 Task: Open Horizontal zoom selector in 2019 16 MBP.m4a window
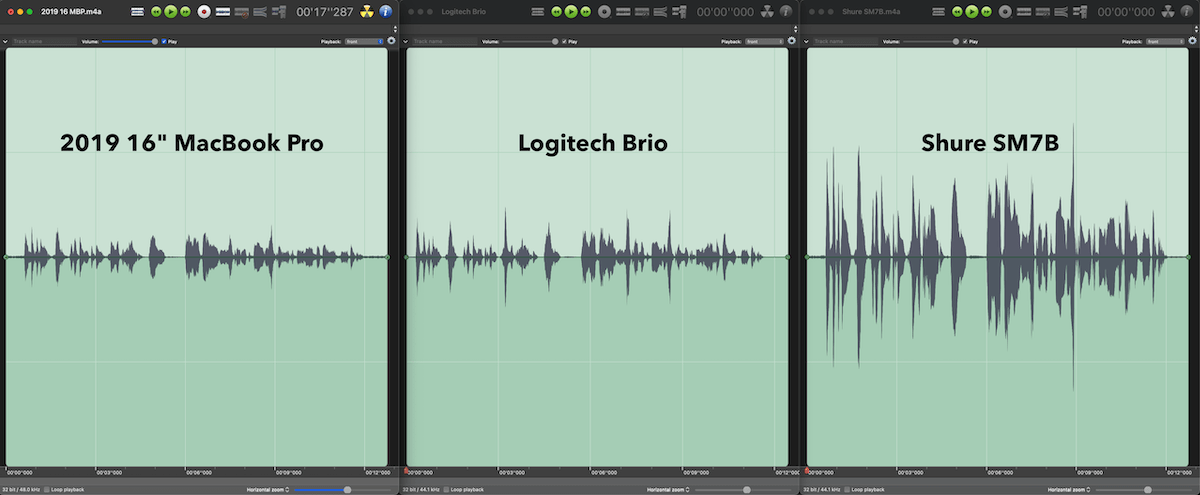(268, 489)
